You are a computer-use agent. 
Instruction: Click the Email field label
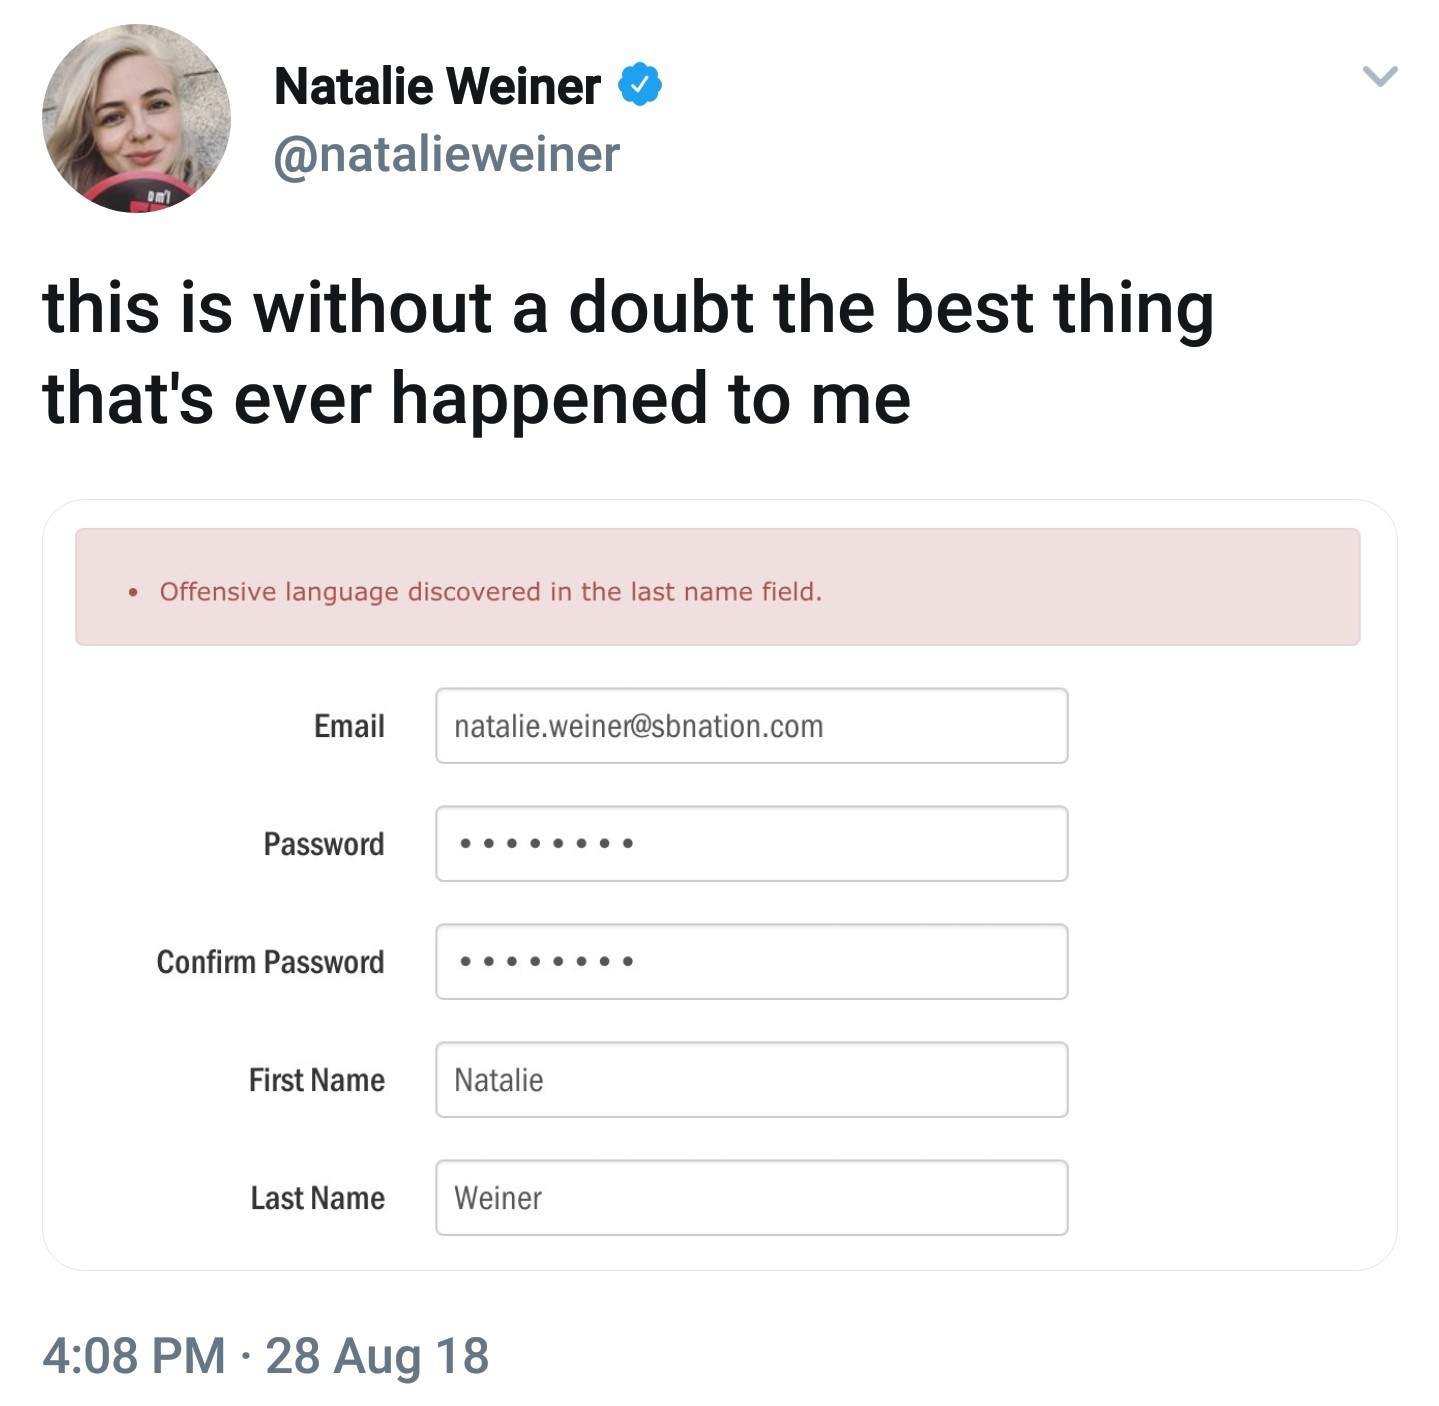[x=349, y=726]
